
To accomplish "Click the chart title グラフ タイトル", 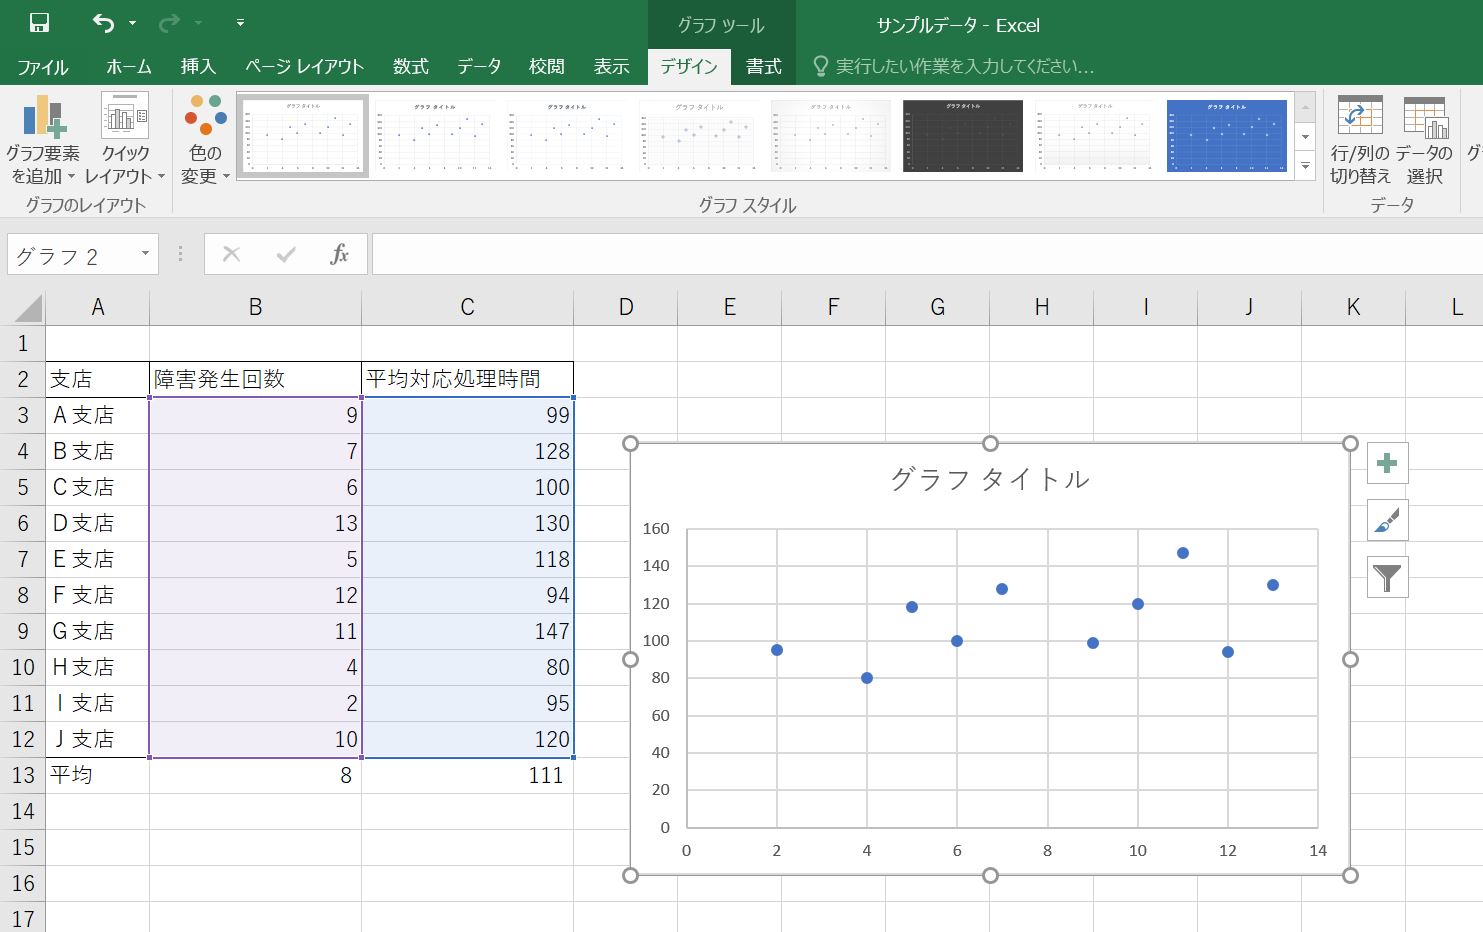I will tap(989, 480).
